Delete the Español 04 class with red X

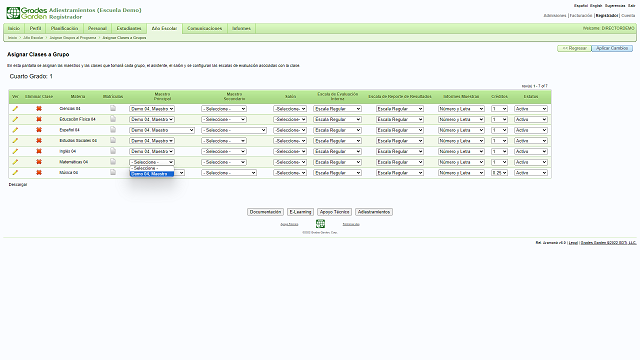point(39,130)
